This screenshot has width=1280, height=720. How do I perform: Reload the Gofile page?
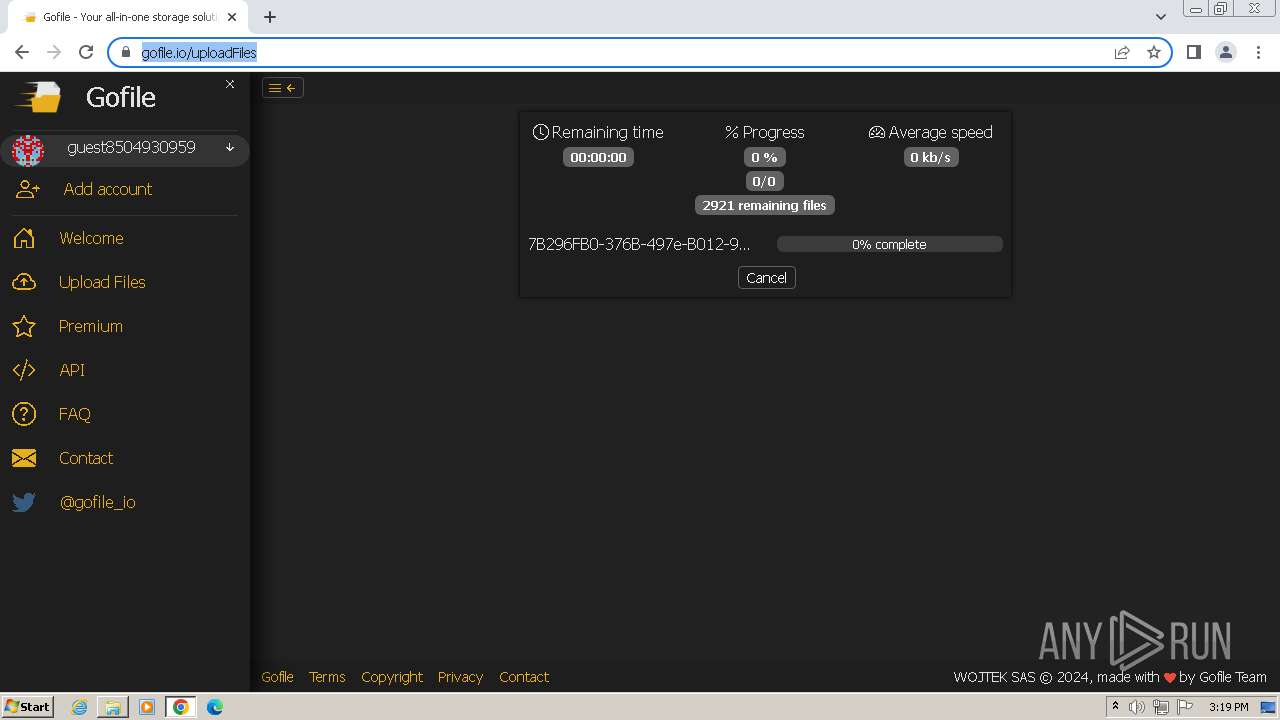86,52
